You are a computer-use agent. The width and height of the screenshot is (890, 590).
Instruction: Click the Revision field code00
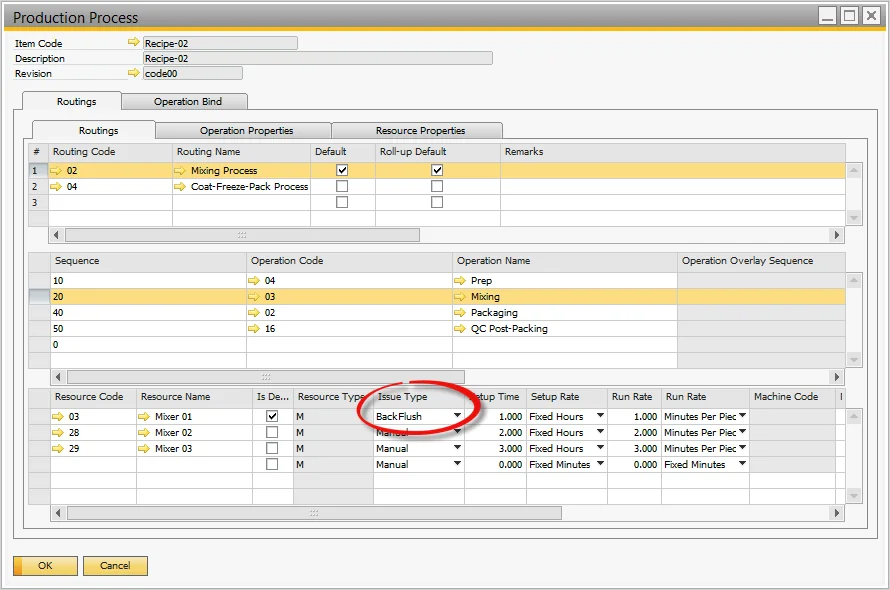(x=193, y=73)
